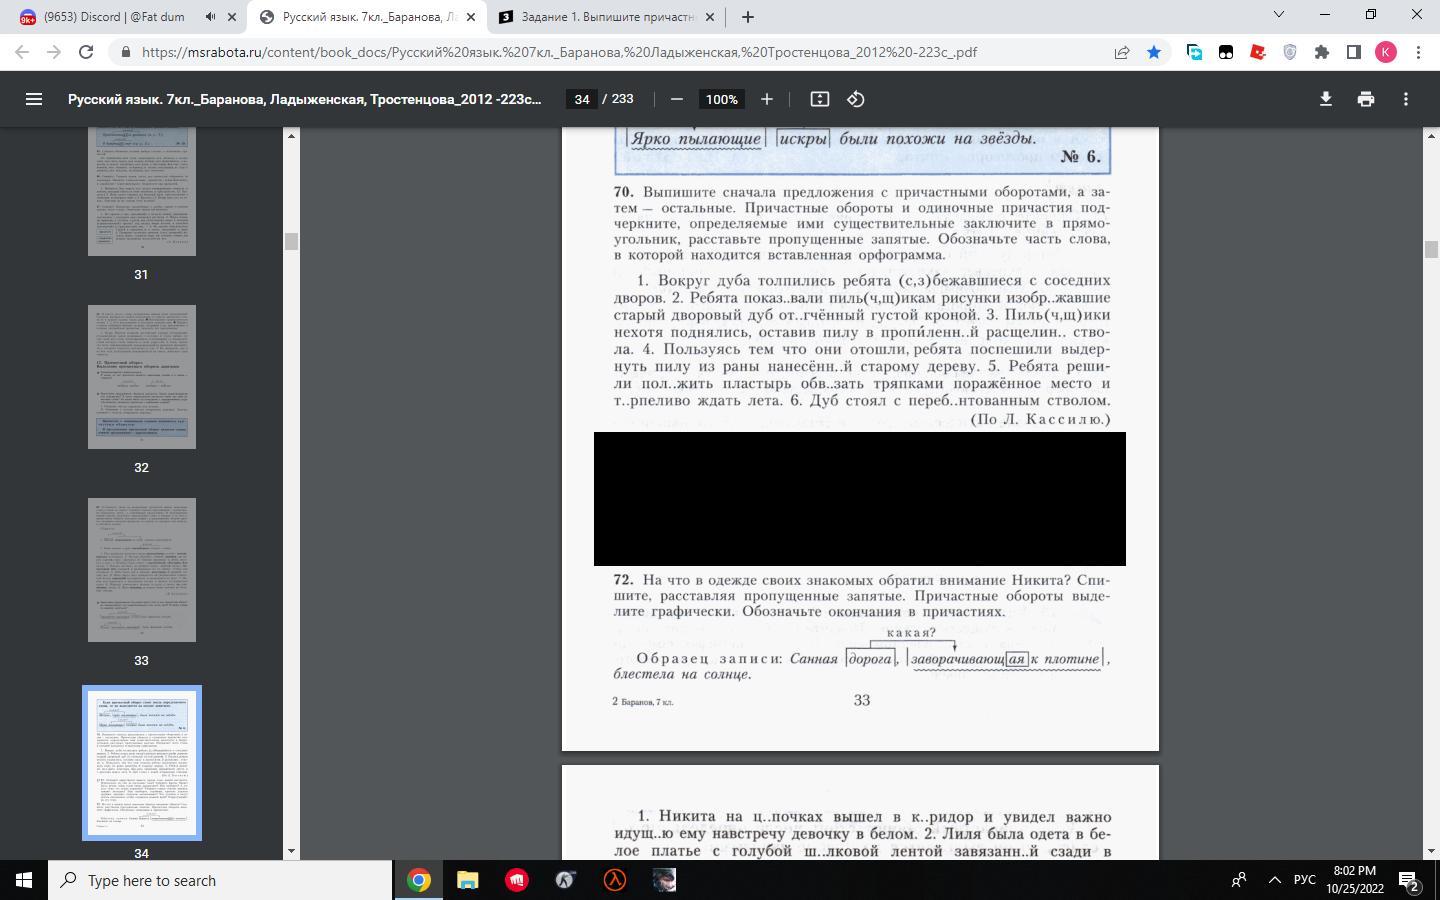Select the Русский язык PDF tab

pos(366,17)
